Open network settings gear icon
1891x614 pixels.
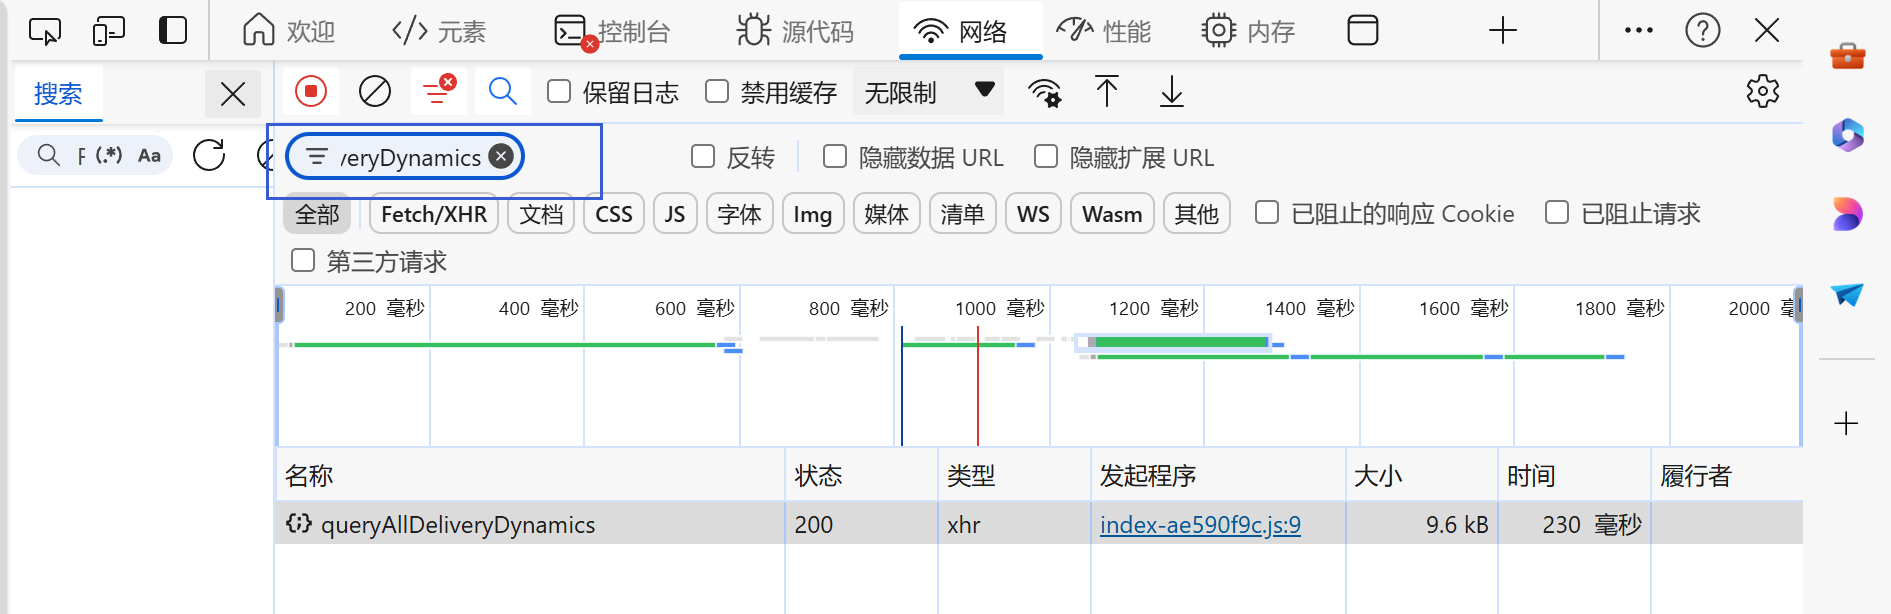[x=1762, y=91]
